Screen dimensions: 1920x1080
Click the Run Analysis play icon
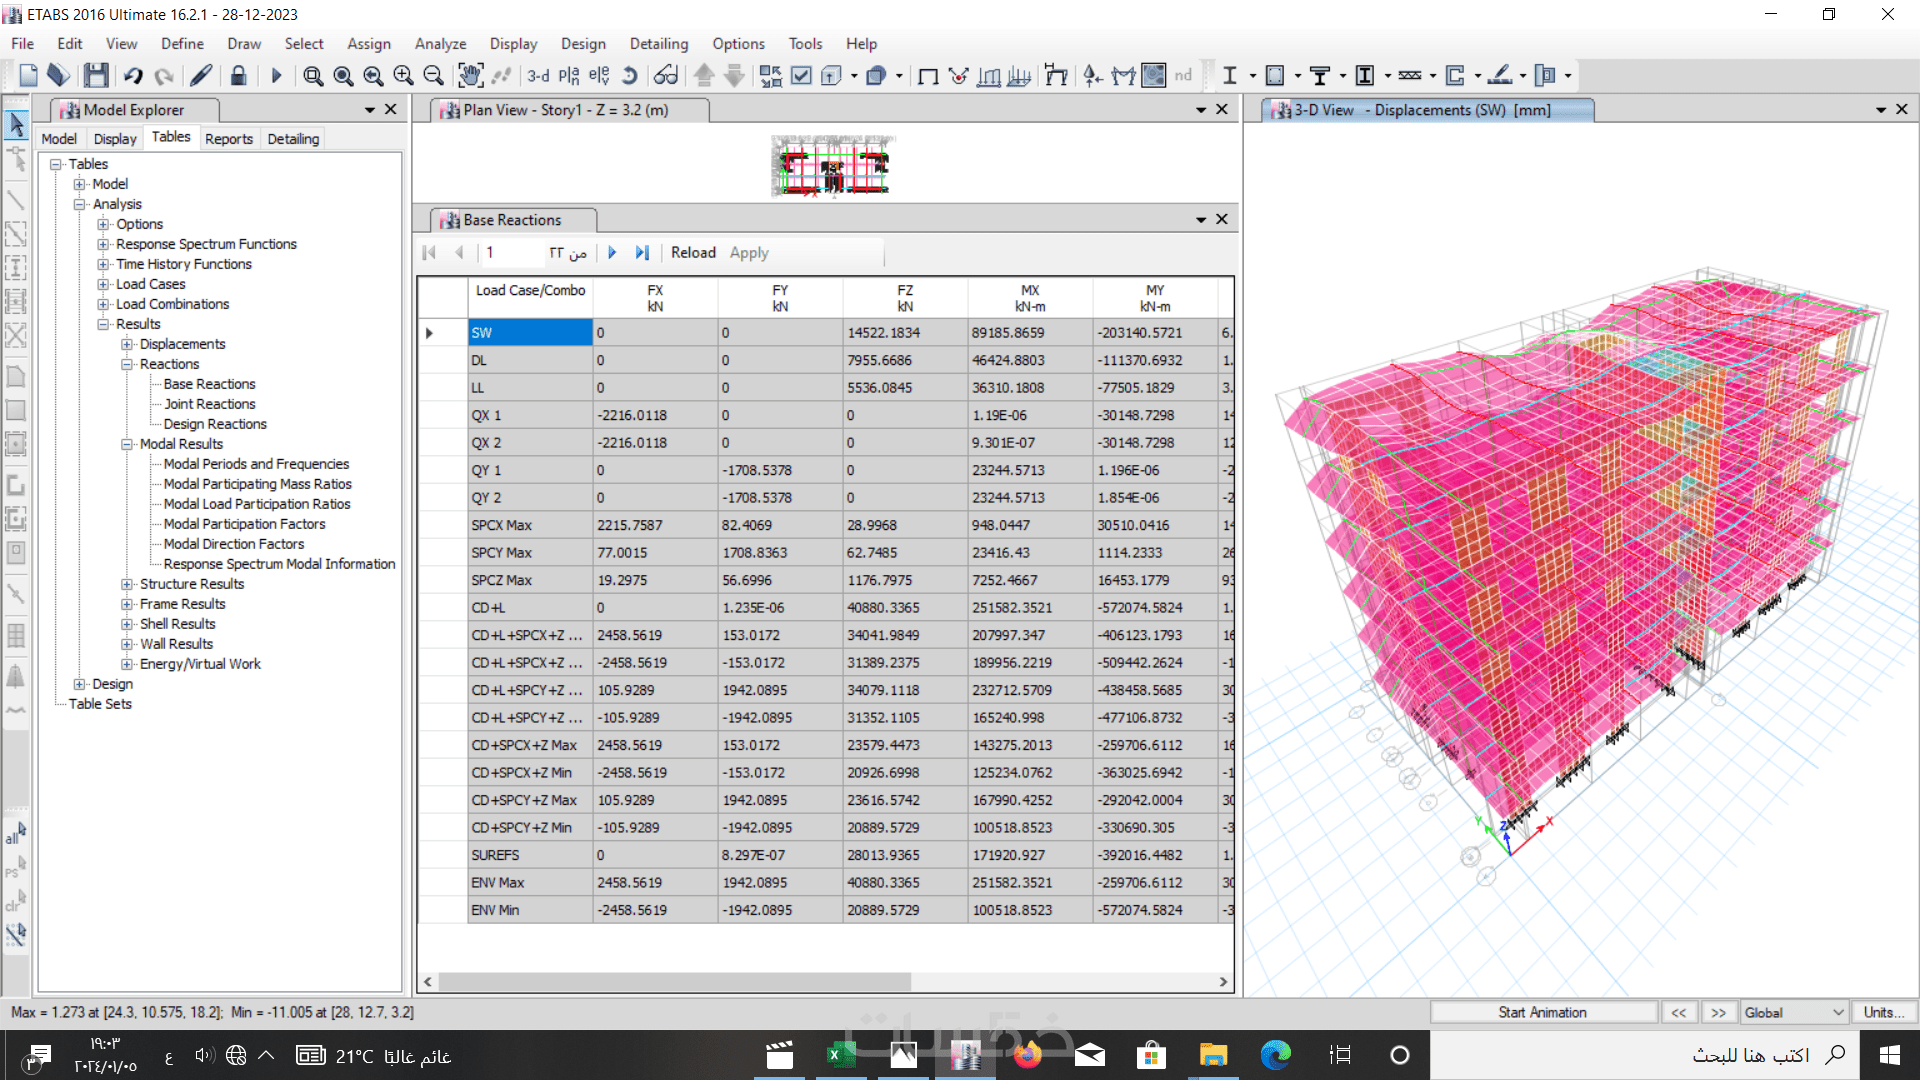click(x=277, y=75)
